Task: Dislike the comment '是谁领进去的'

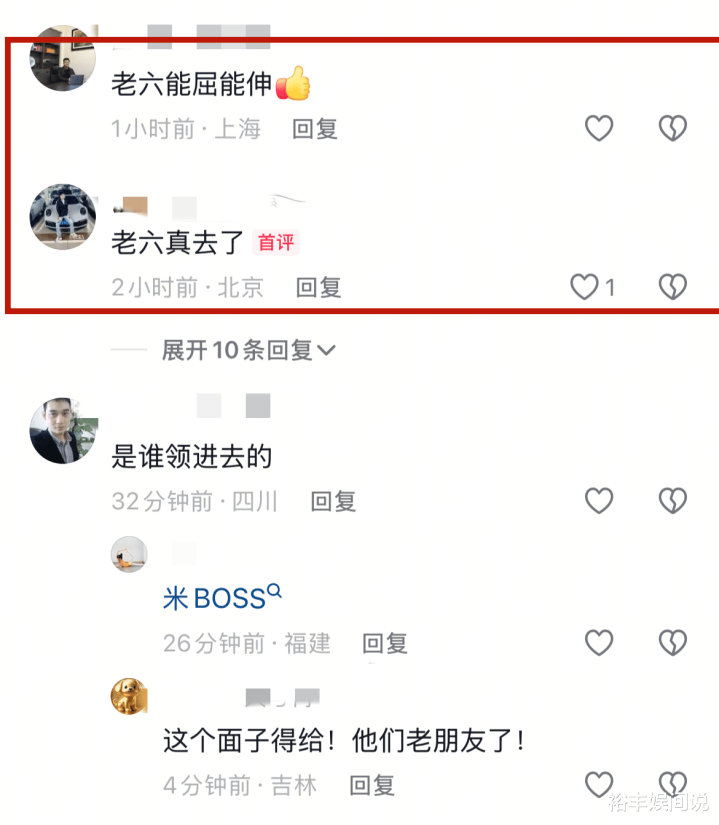Action: click(673, 501)
